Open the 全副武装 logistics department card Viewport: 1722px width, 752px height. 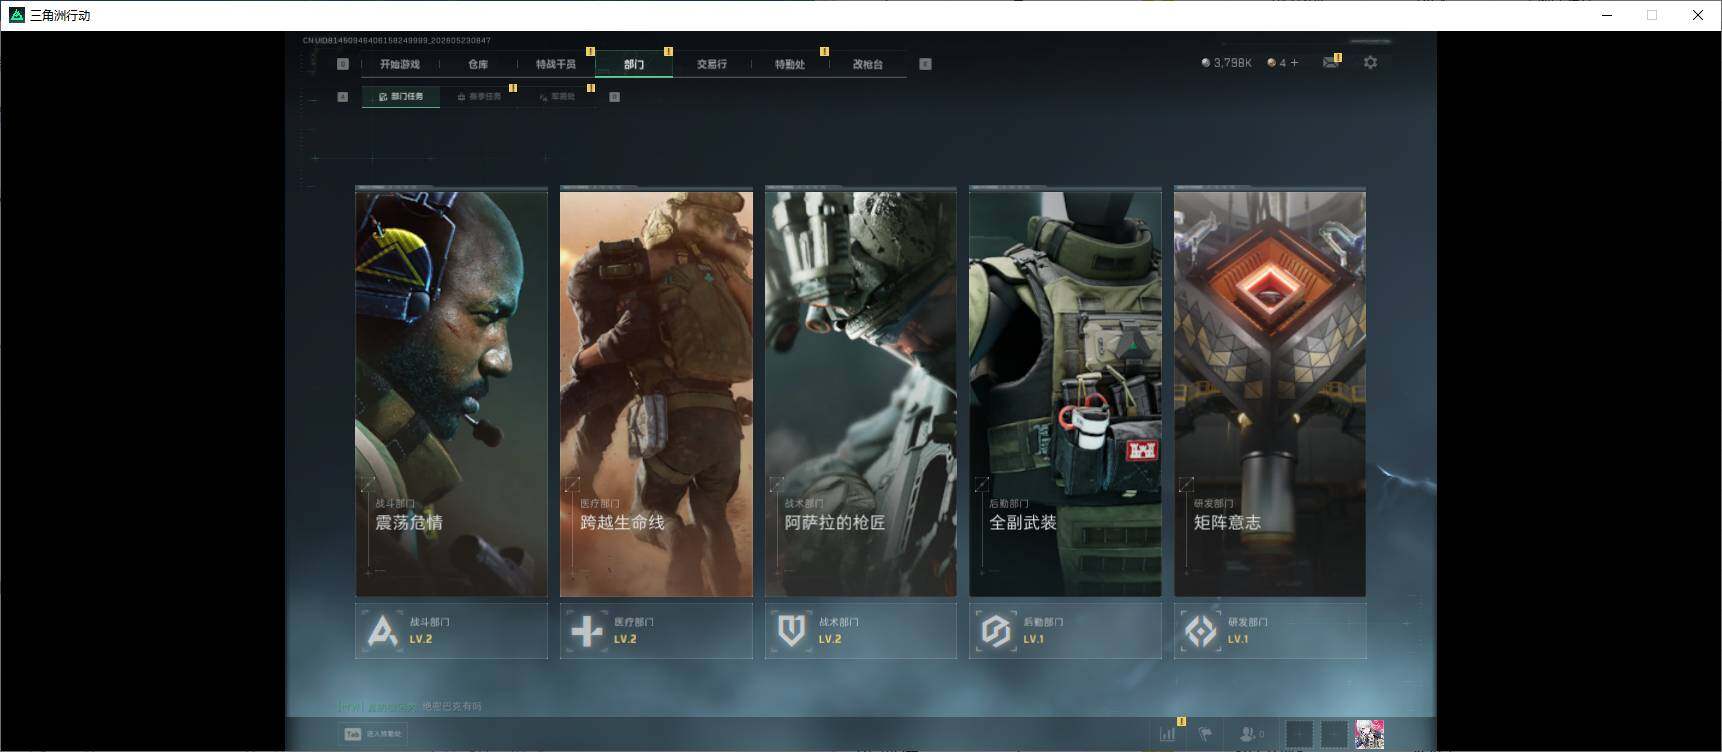[x=1065, y=393]
